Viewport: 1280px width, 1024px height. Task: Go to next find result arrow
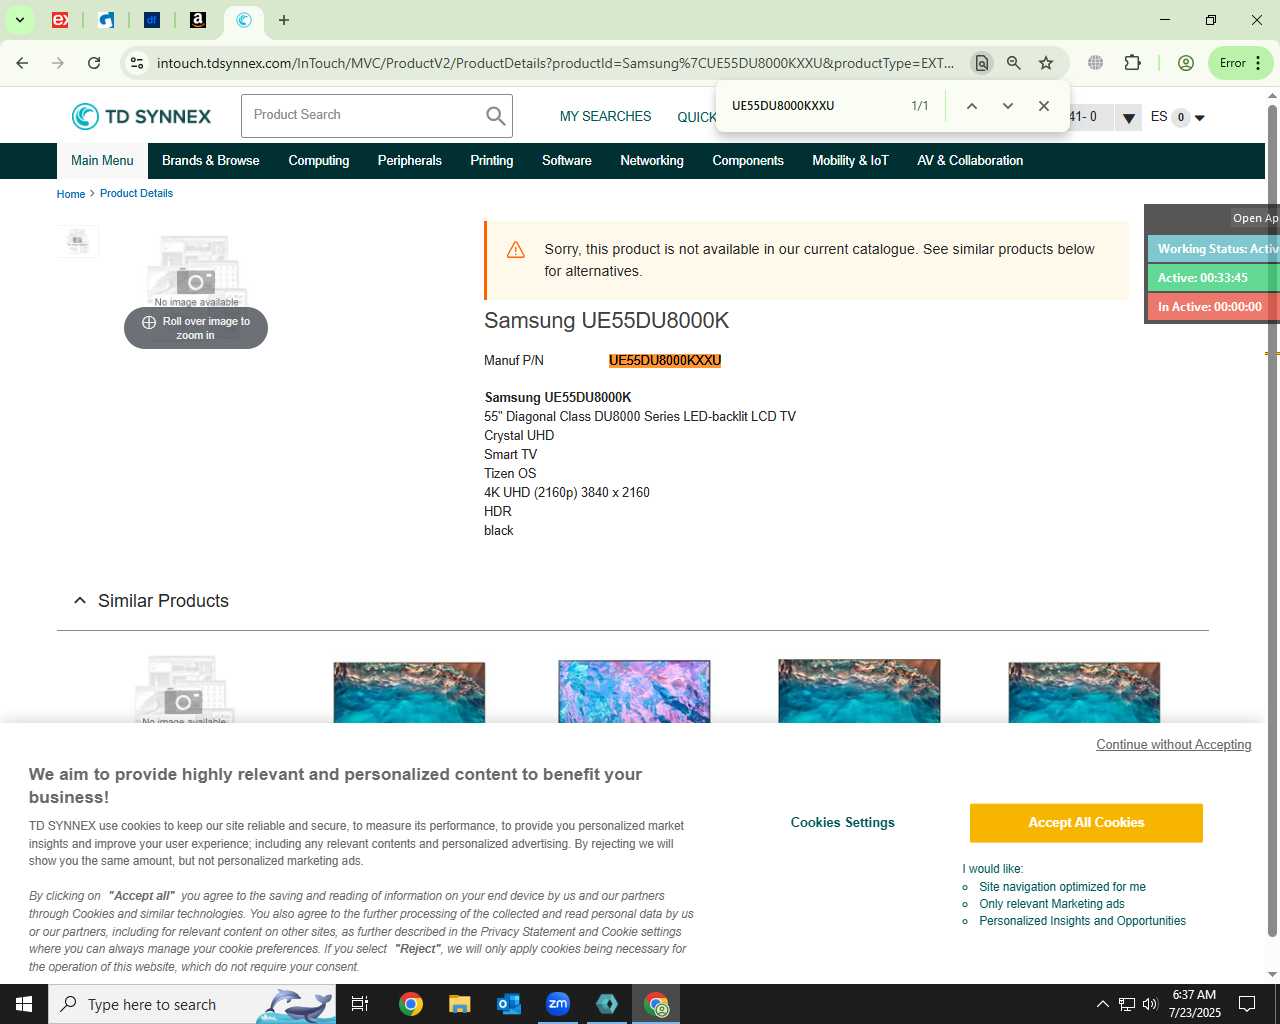tap(1007, 106)
